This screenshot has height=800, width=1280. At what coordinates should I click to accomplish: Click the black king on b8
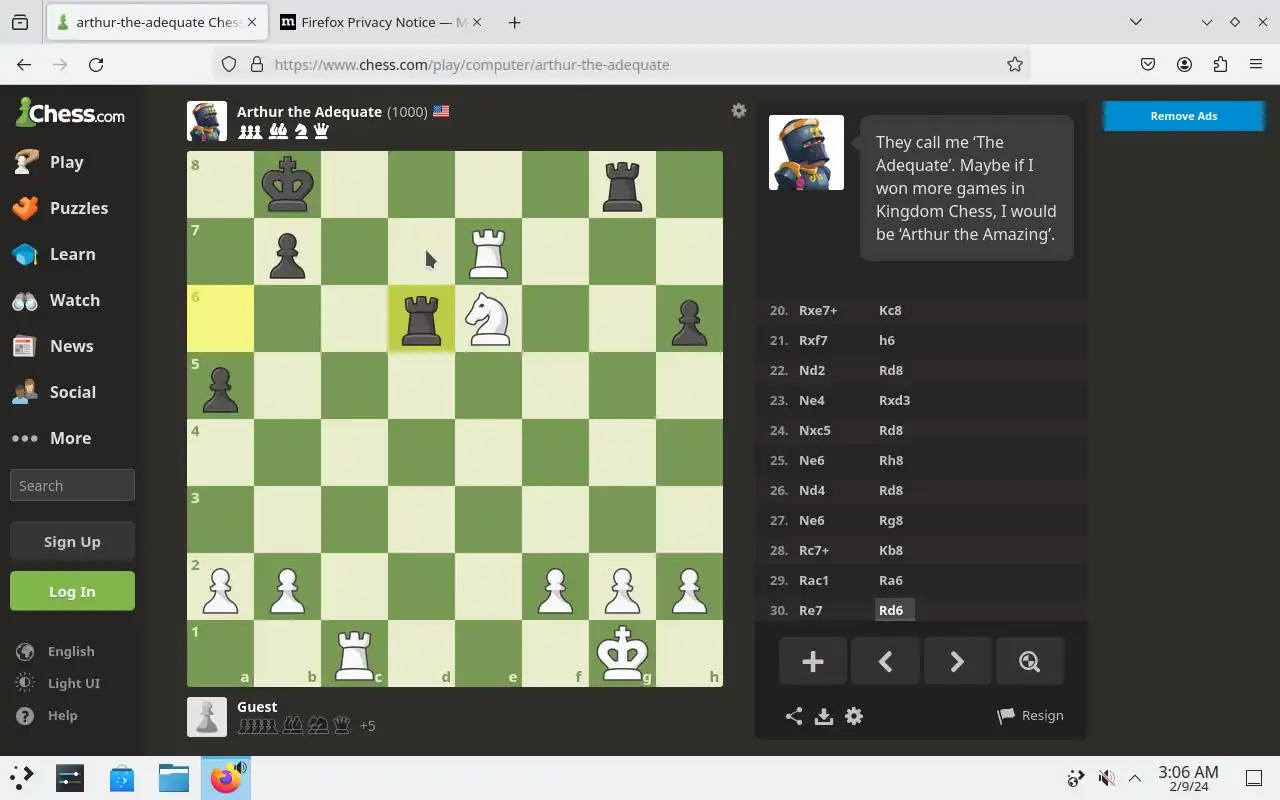click(x=287, y=184)
